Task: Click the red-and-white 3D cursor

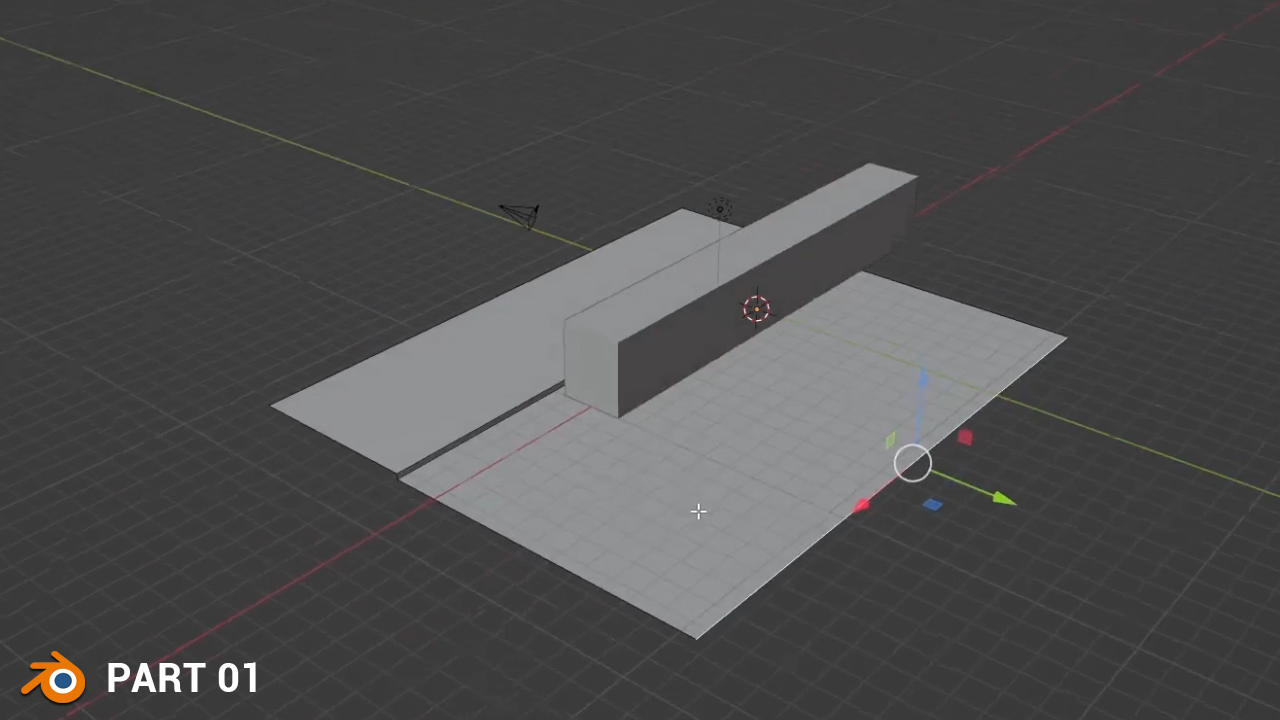Action: 757,309
